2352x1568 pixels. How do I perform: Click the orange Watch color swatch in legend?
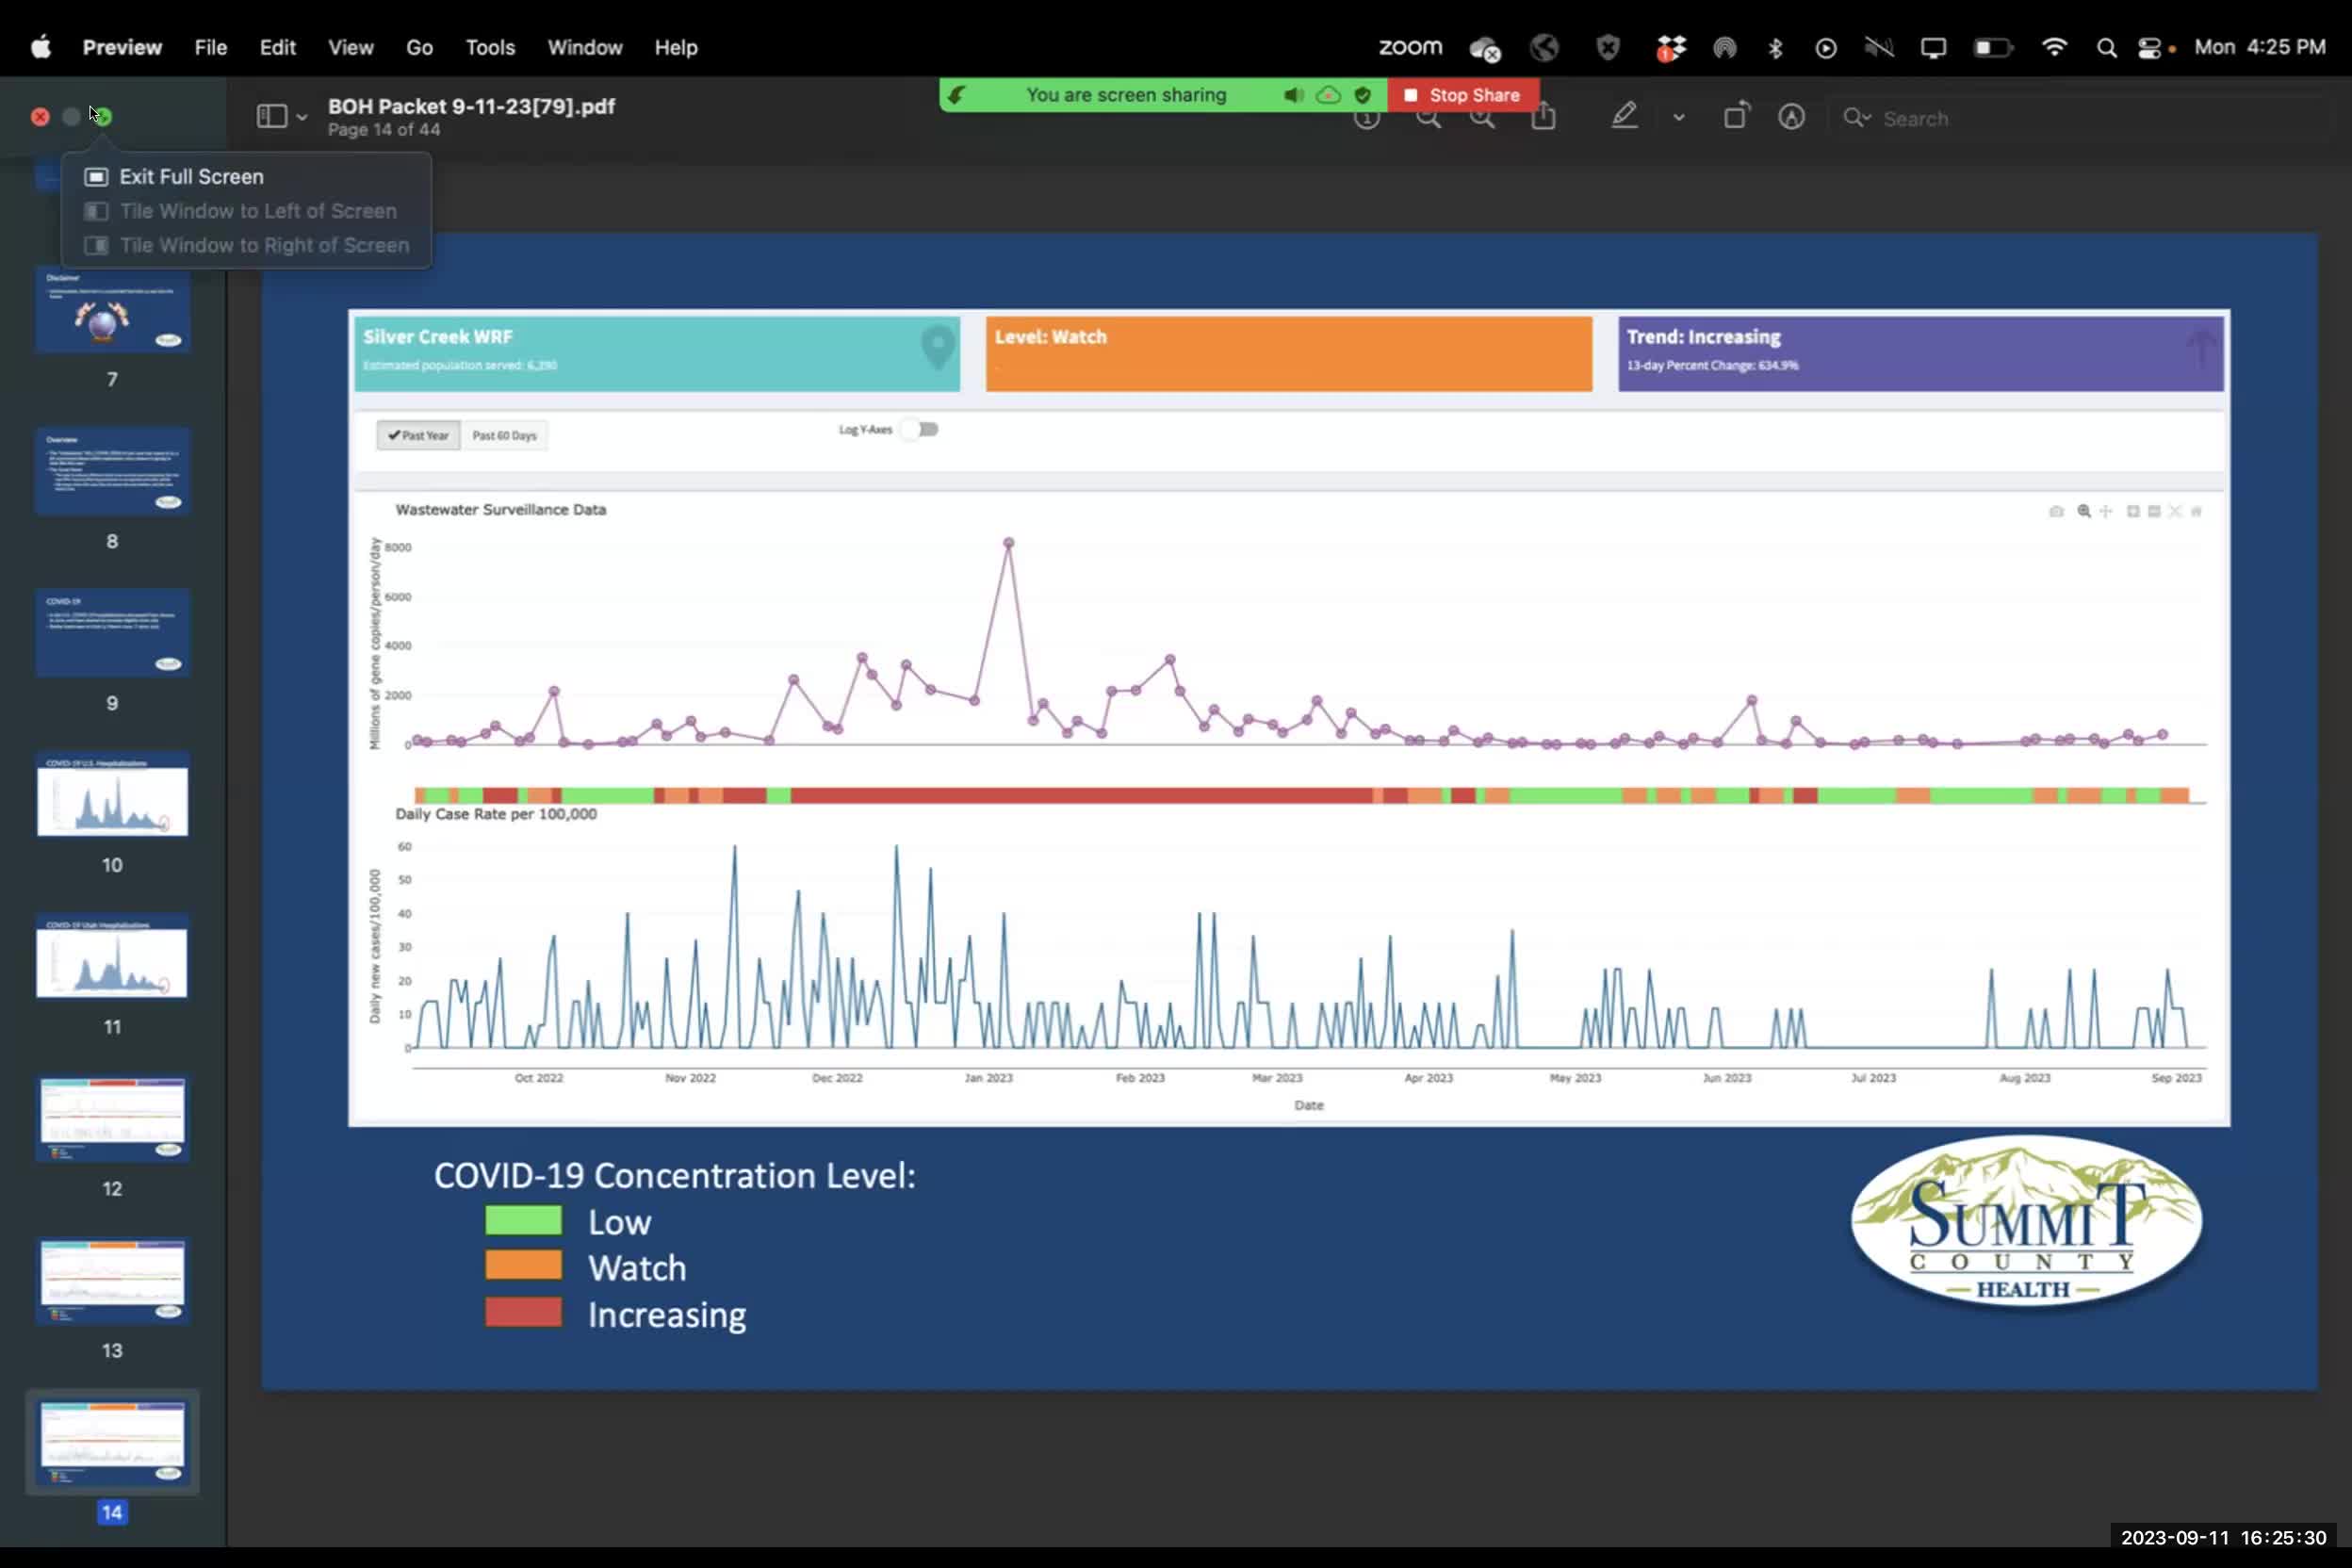pos(524,1265)
